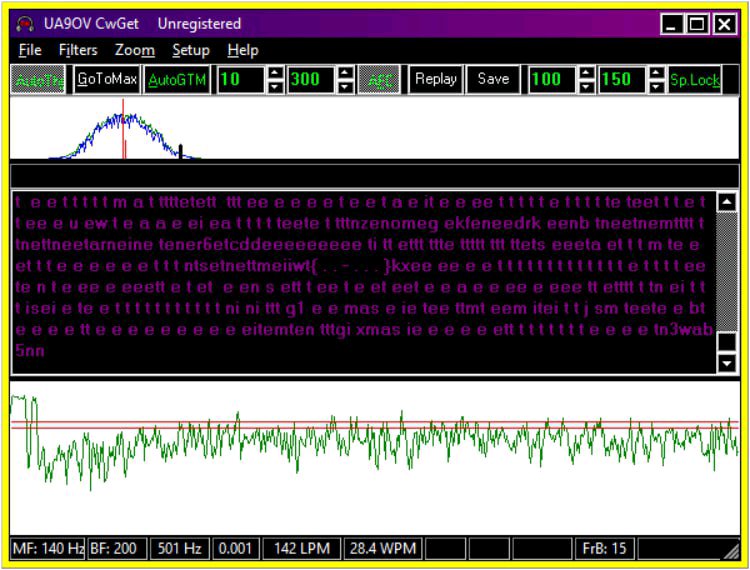Click the scroll up arrow of decoded text
This screenshot has height=570, width=750.
(x=727, y=202)
